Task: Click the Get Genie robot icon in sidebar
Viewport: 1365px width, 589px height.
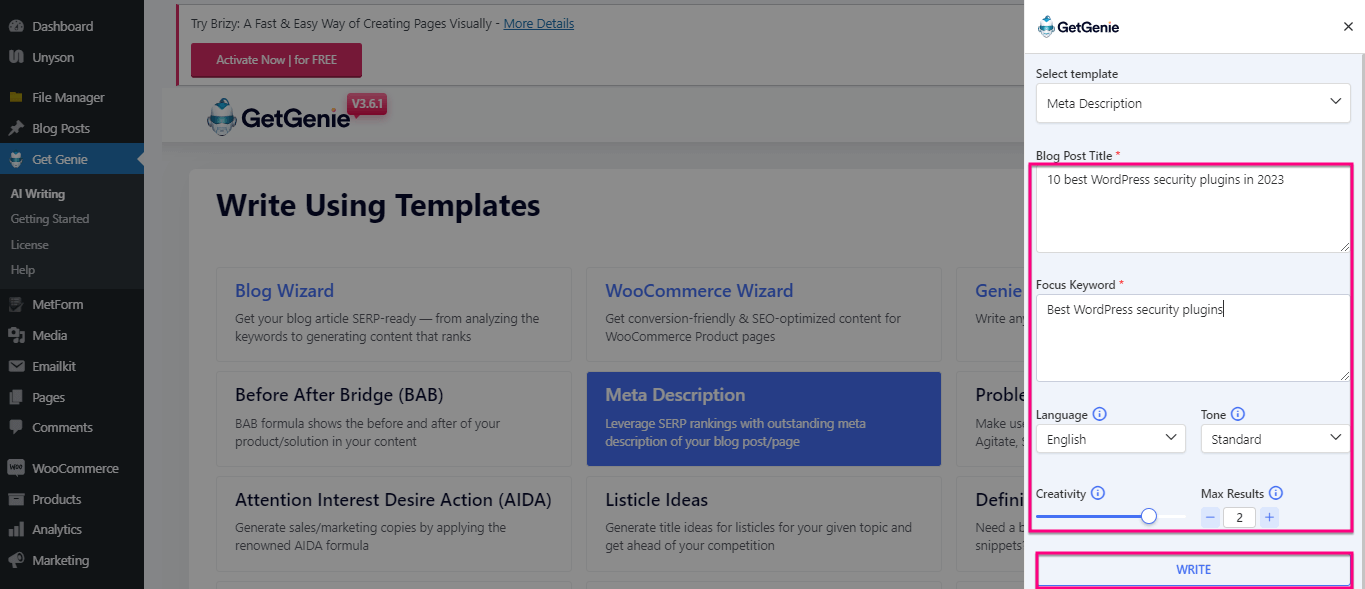Action: (16, 159)
